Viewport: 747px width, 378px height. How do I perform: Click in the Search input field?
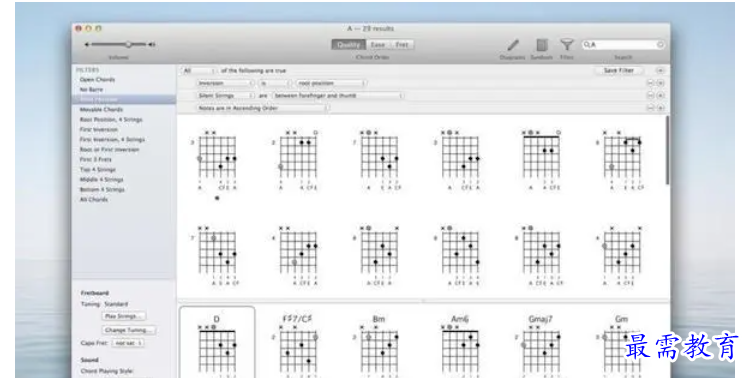point(623,44)
